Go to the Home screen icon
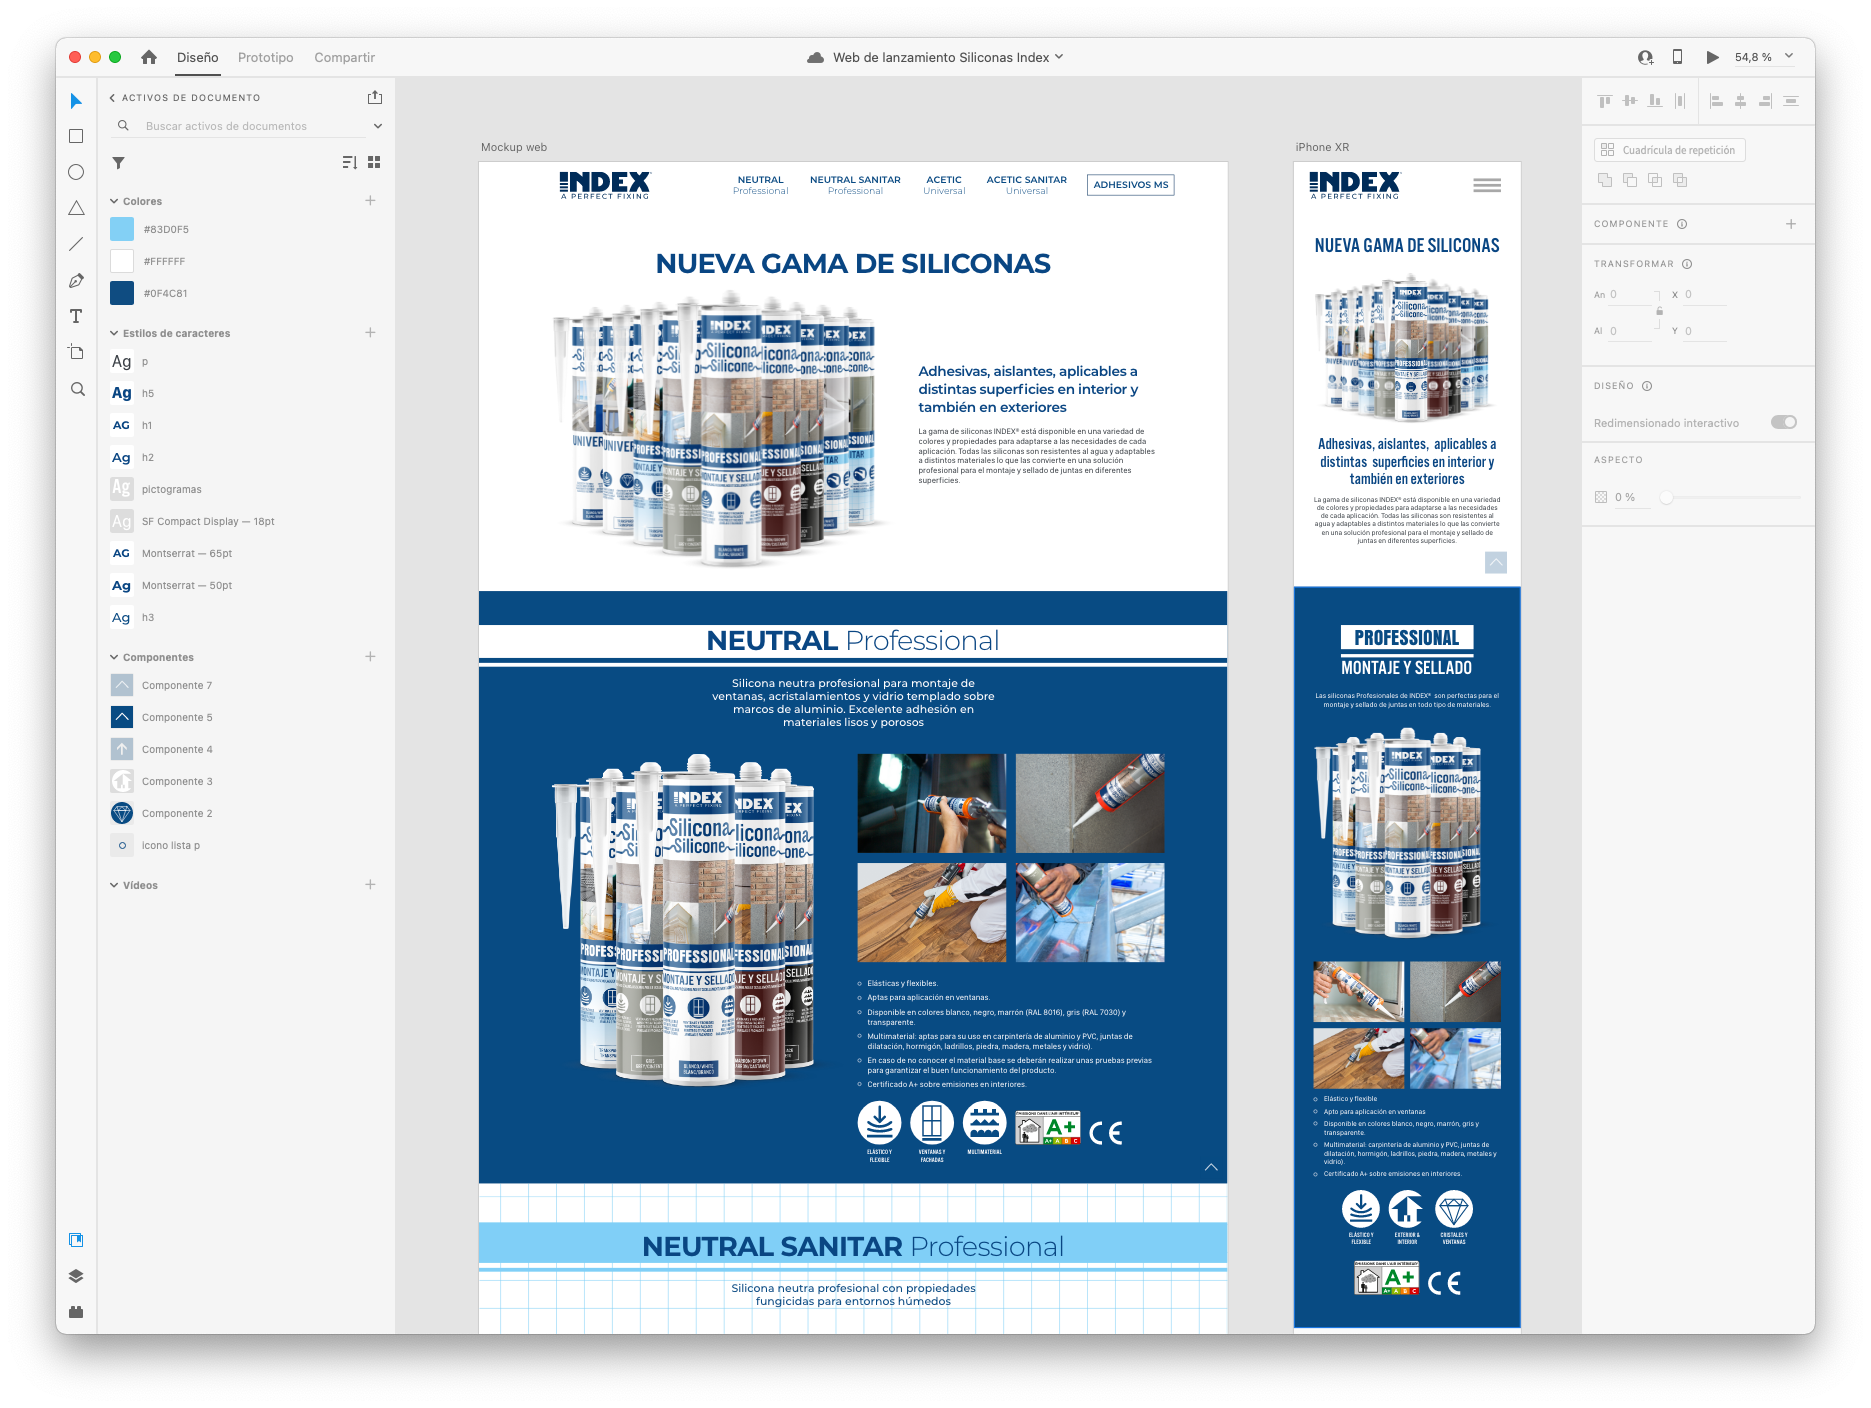1871x1408 pixels. pos(149,57)
